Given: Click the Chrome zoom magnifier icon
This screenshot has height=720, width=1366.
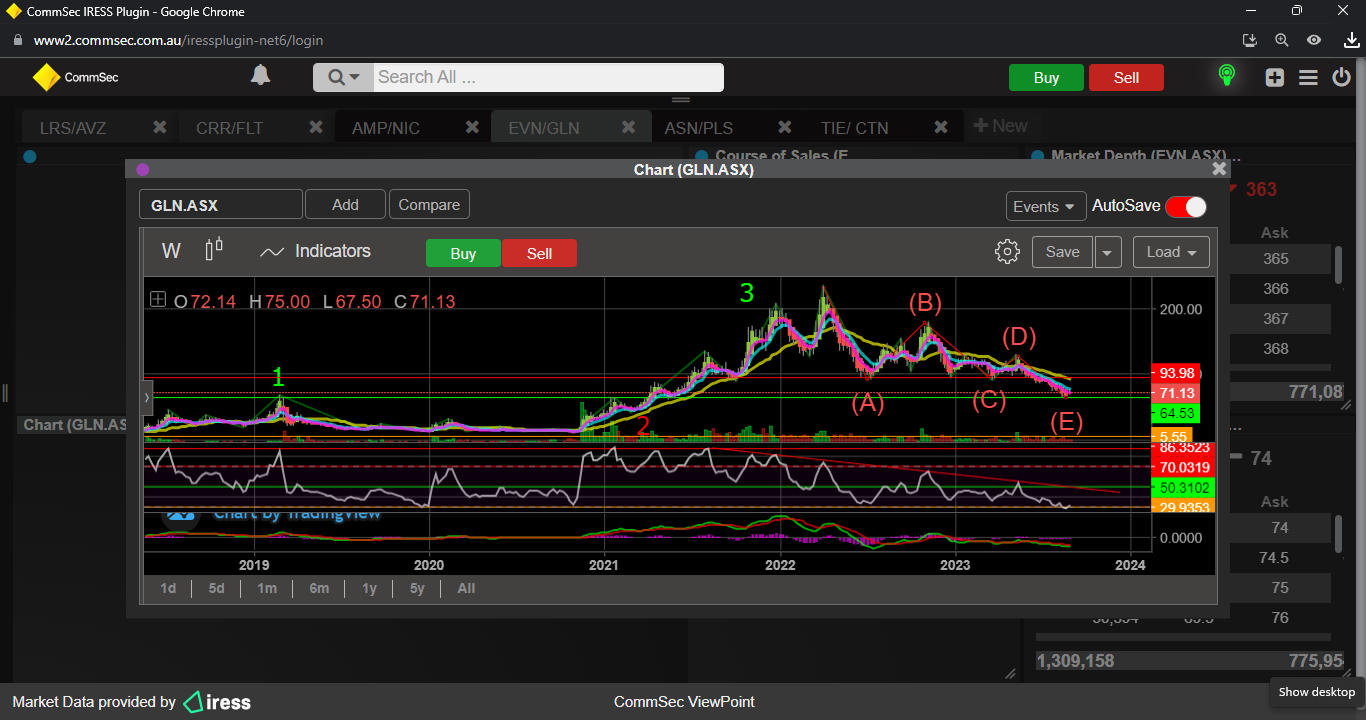Looking at the screenshot, I should [1281, 40].
